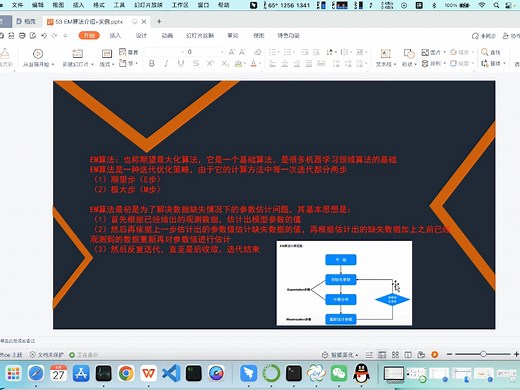The width and height of the screenshot is (520, 390).
Task: Click the Reading view icon in status bar
Action: point(408,355)
